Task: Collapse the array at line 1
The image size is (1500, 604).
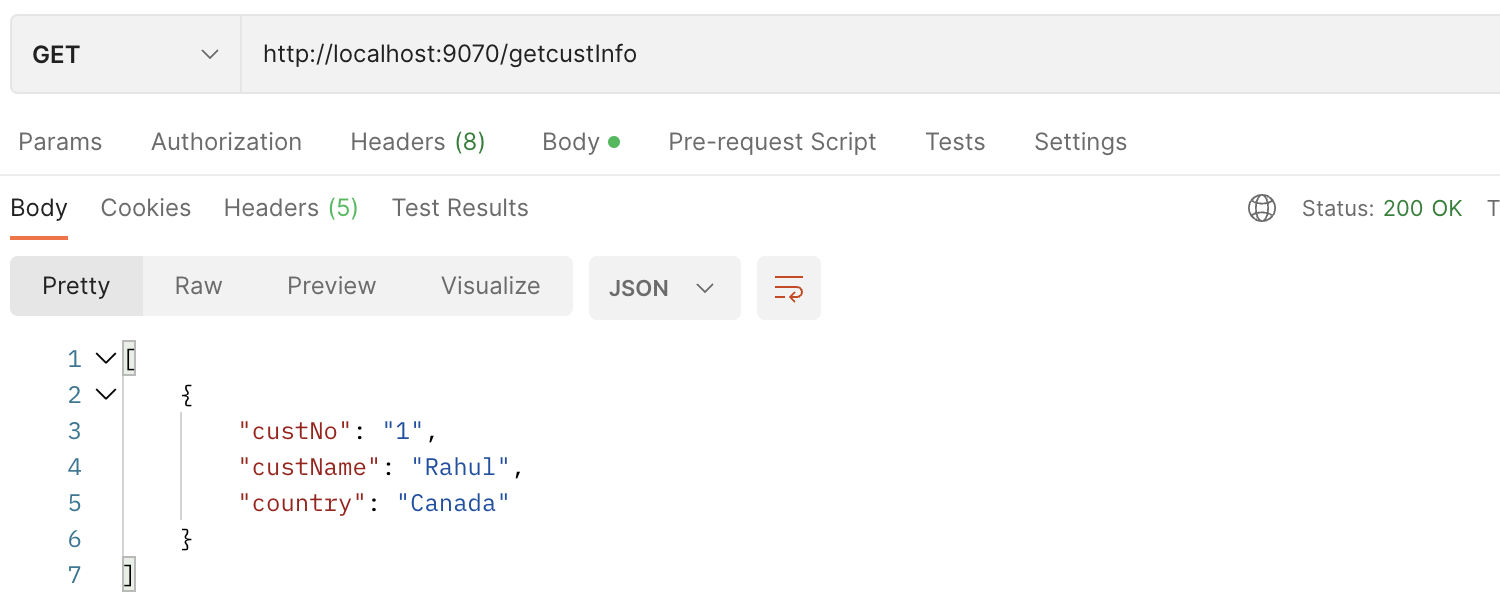Action: [x=106, y=358]
